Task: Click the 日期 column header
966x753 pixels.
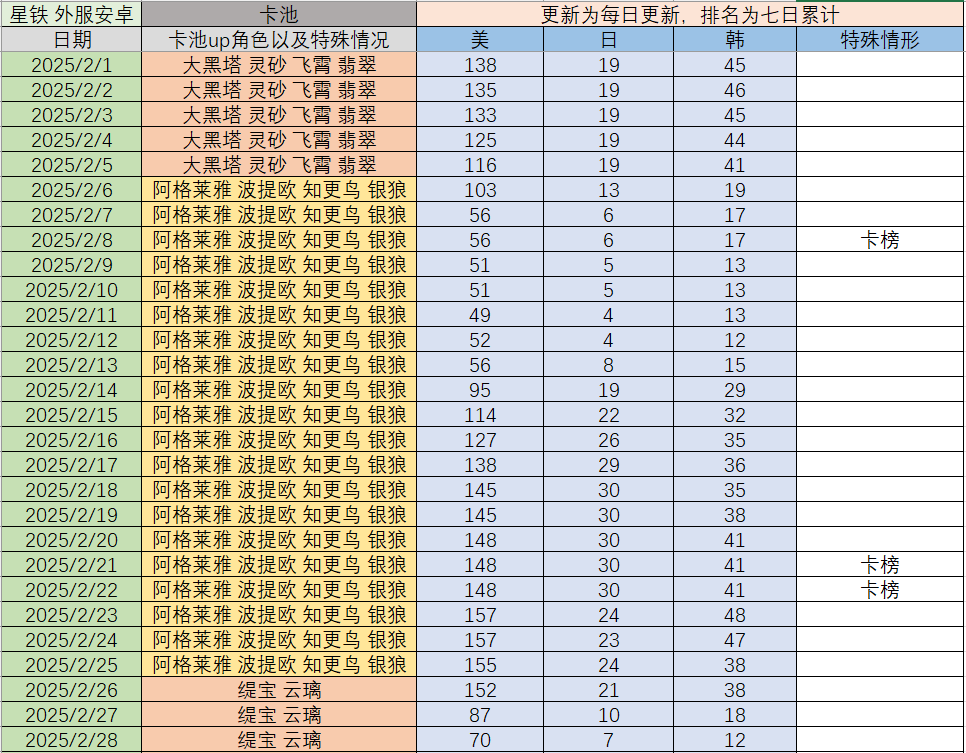Action: (71, 40)
